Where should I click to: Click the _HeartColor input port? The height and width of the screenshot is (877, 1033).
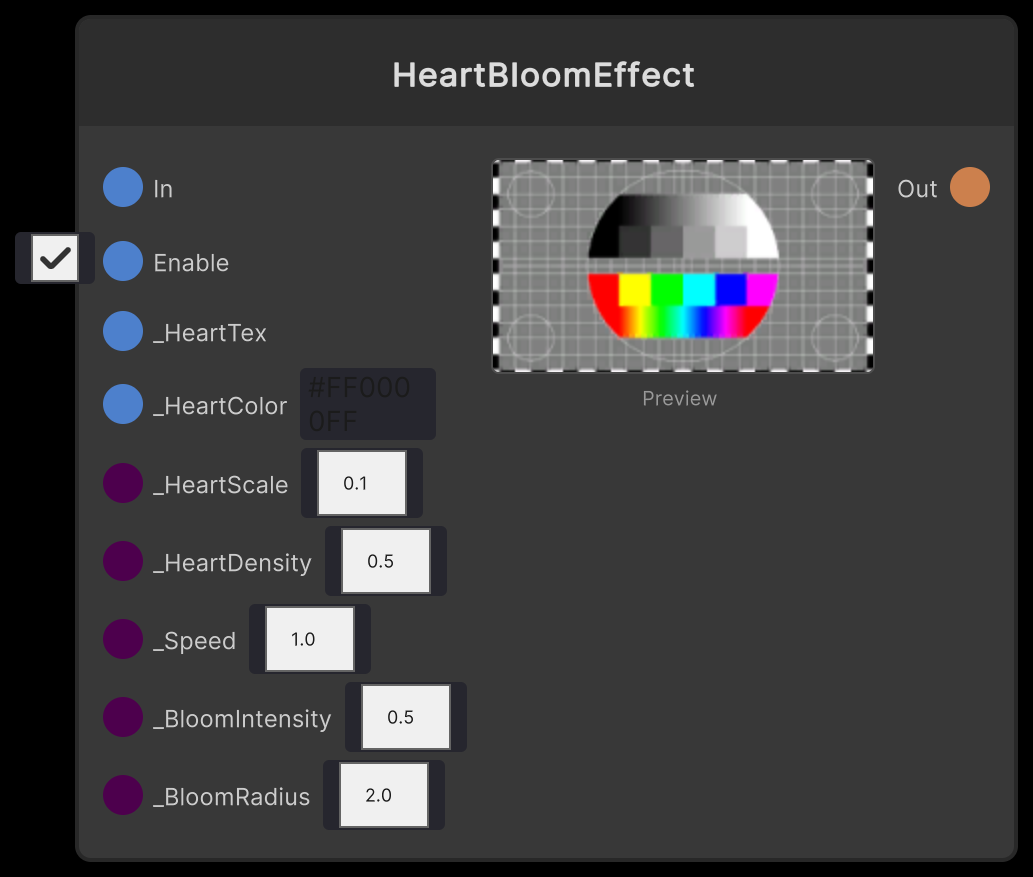point(122,404)
